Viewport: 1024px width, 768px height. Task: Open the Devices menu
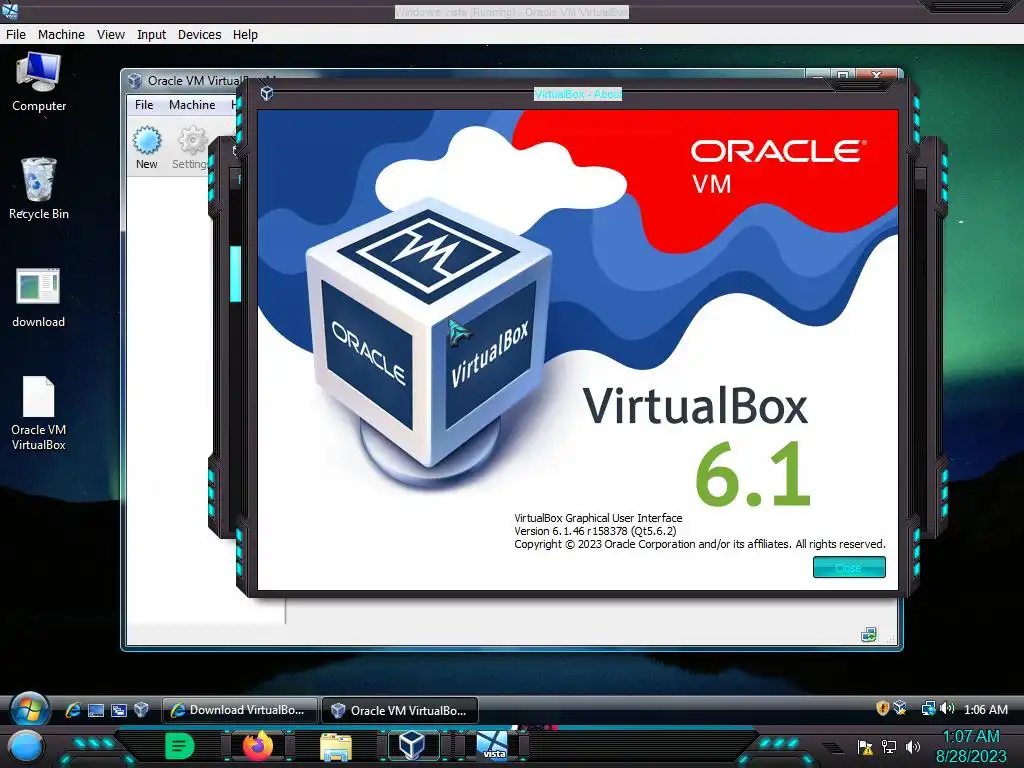200,35
